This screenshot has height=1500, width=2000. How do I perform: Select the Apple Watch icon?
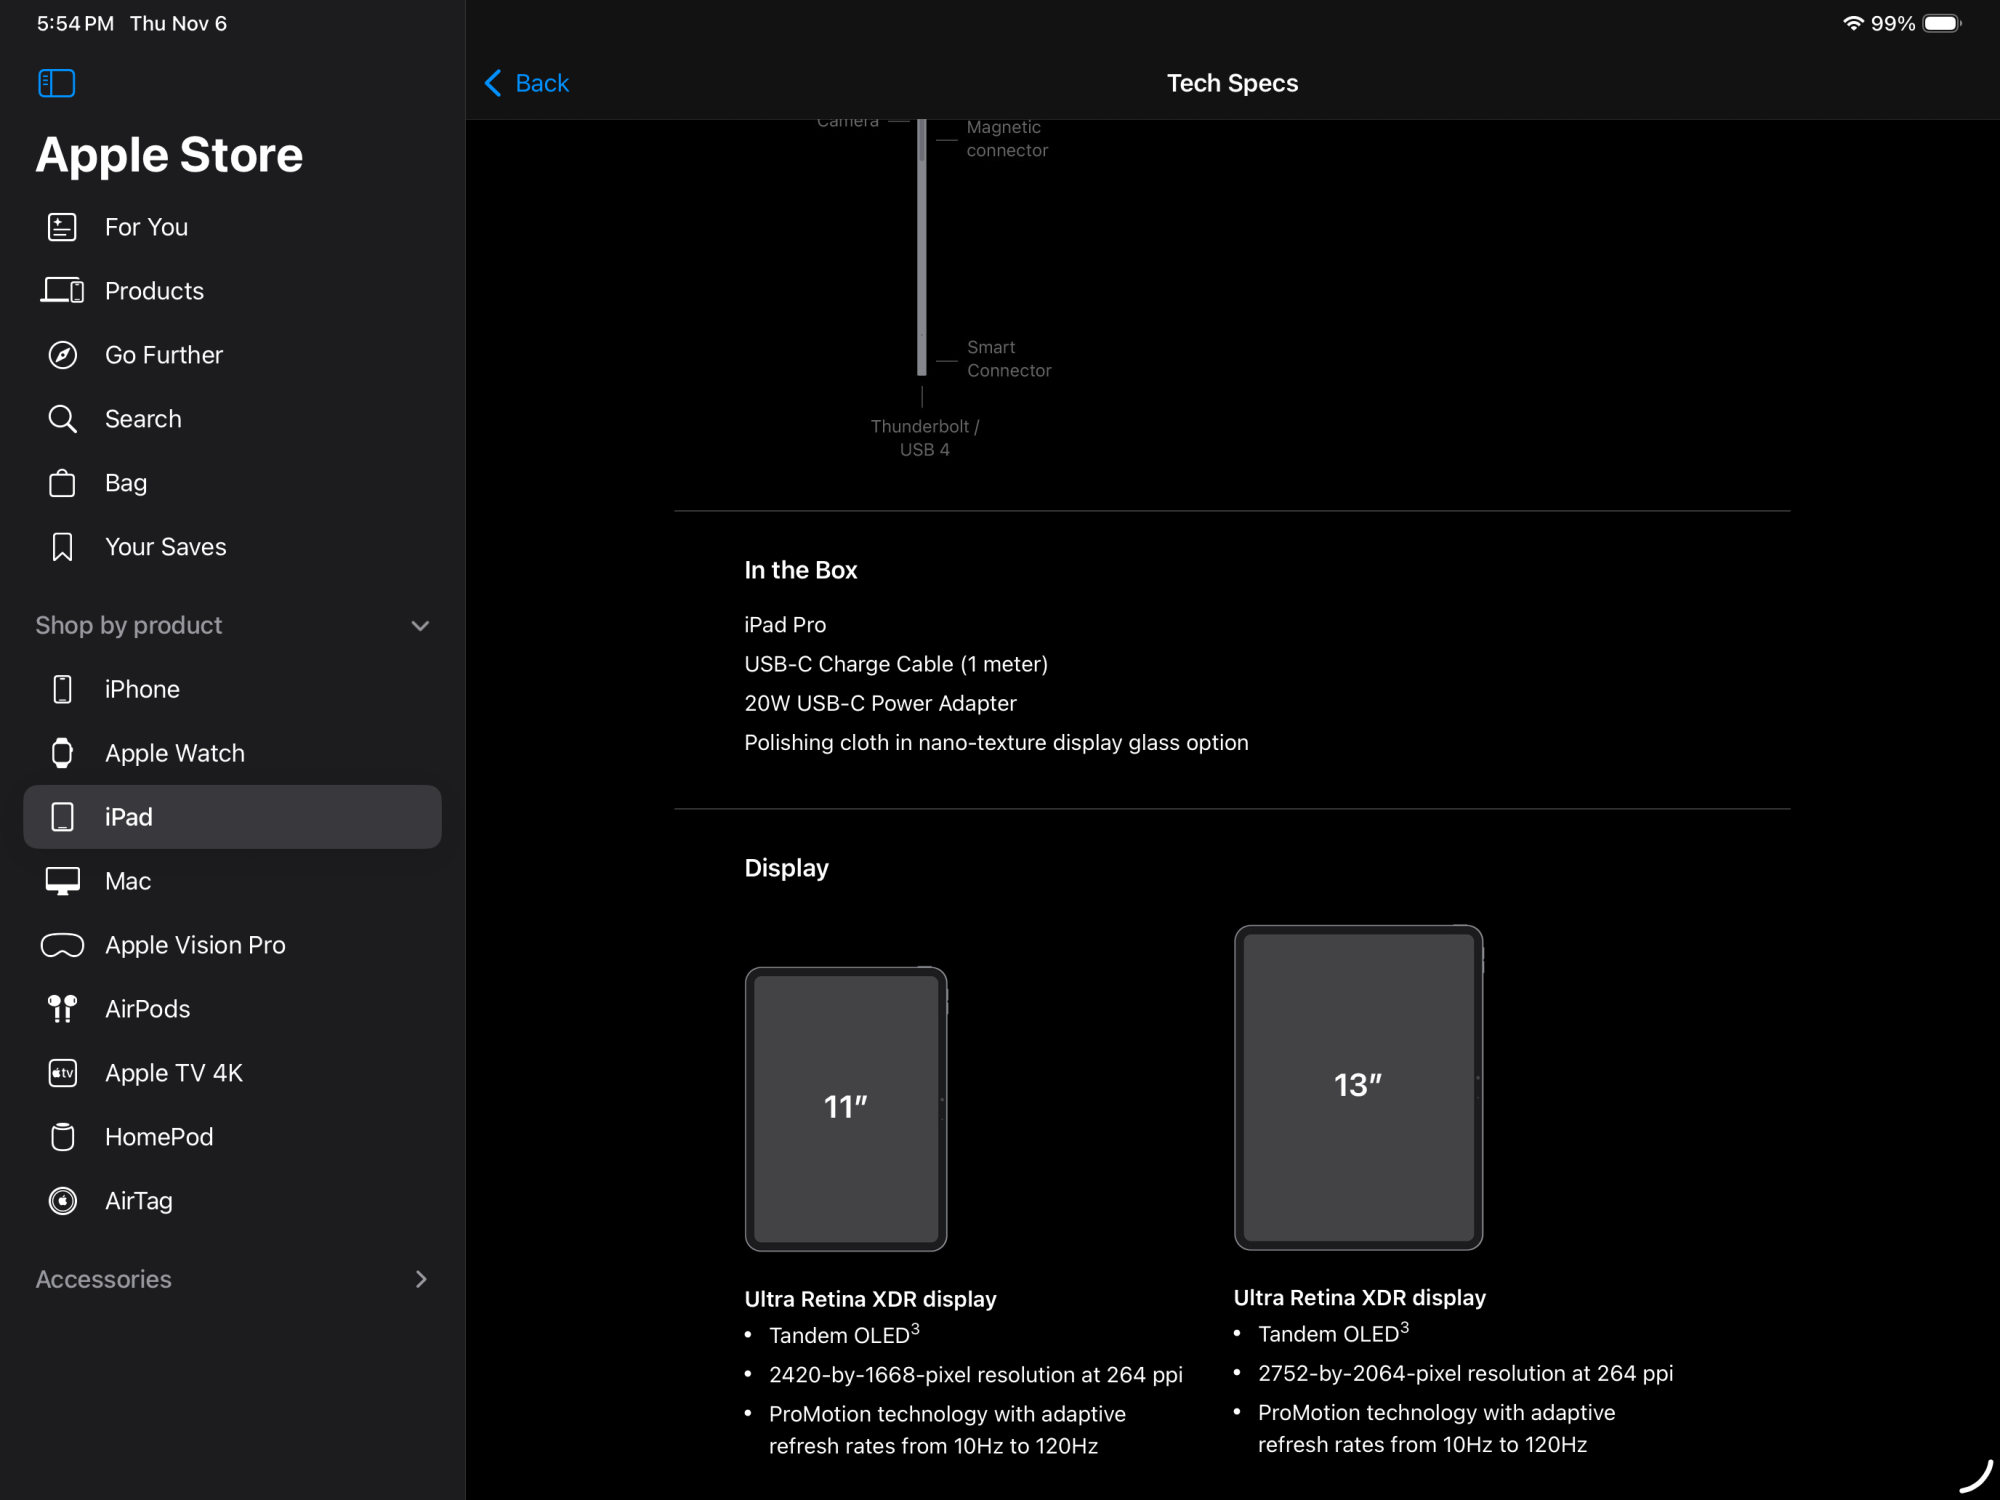pos(62,753)
